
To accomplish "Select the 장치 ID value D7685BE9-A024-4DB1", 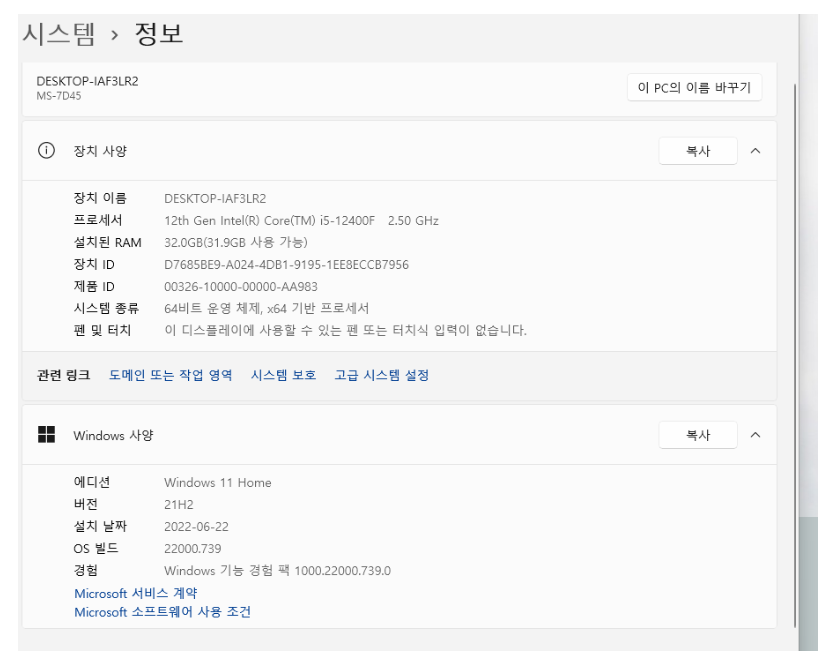I will click(286, 265).
